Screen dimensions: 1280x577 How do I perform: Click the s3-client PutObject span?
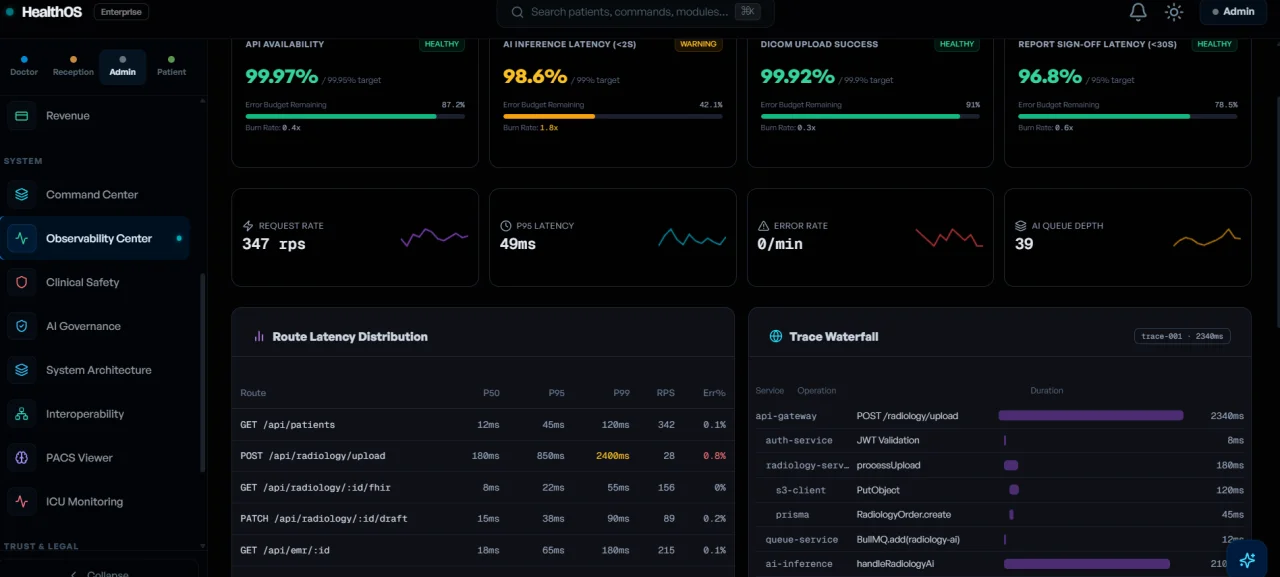[x=1000, y=490]
